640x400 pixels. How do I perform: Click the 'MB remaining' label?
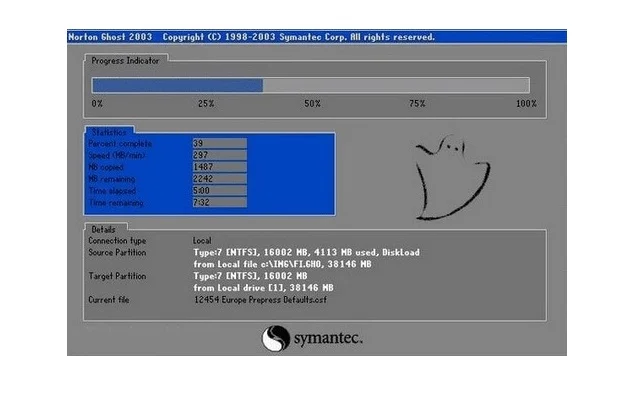[x=111, y=179]
